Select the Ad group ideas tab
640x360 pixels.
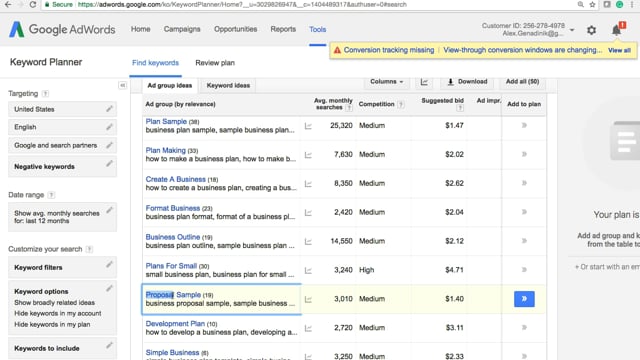[x=169, y=85]
